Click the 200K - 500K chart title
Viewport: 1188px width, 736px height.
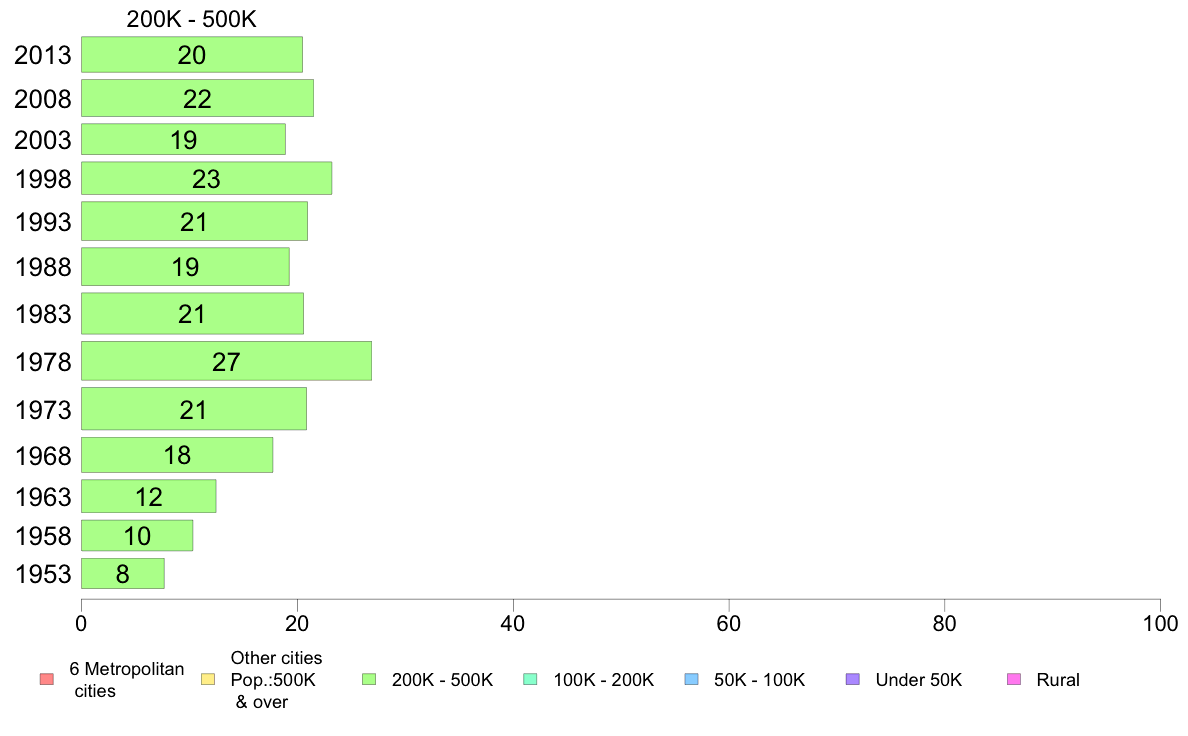[x=193, y=20]
